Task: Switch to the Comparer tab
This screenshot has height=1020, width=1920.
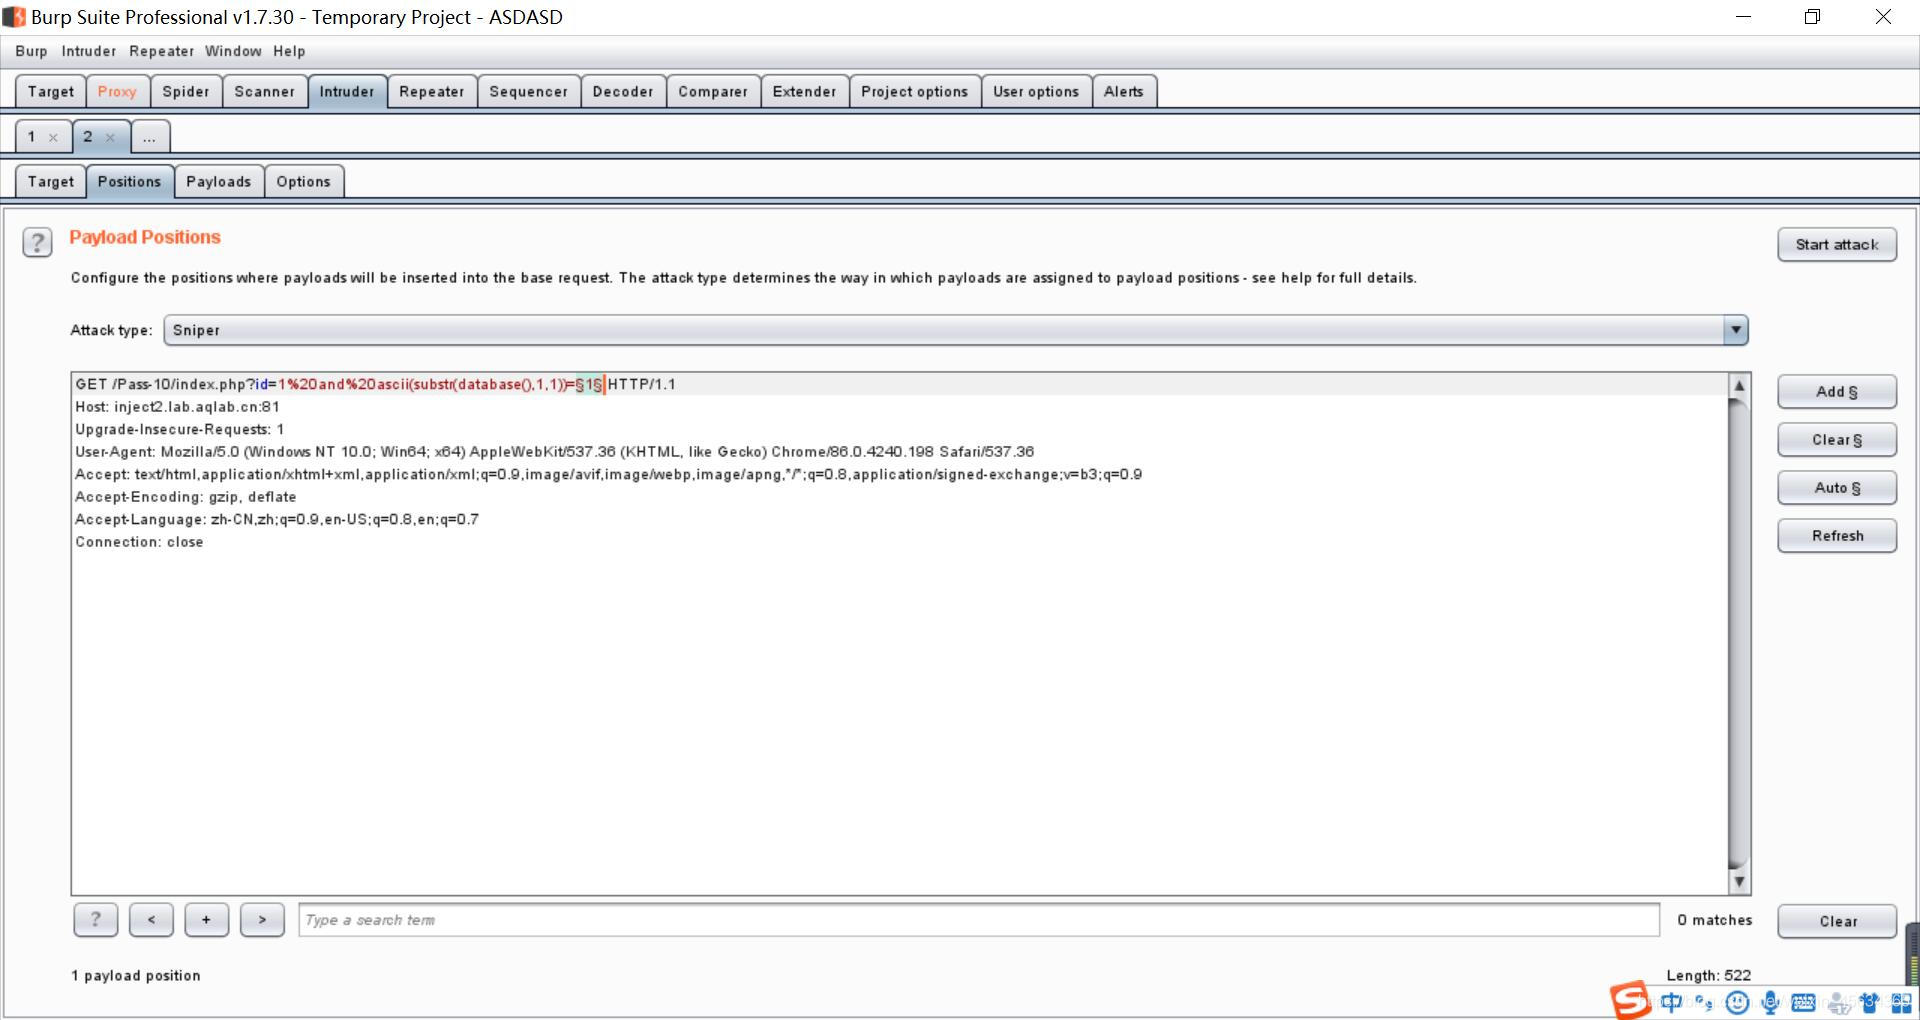Action: (x=713, y=91)
